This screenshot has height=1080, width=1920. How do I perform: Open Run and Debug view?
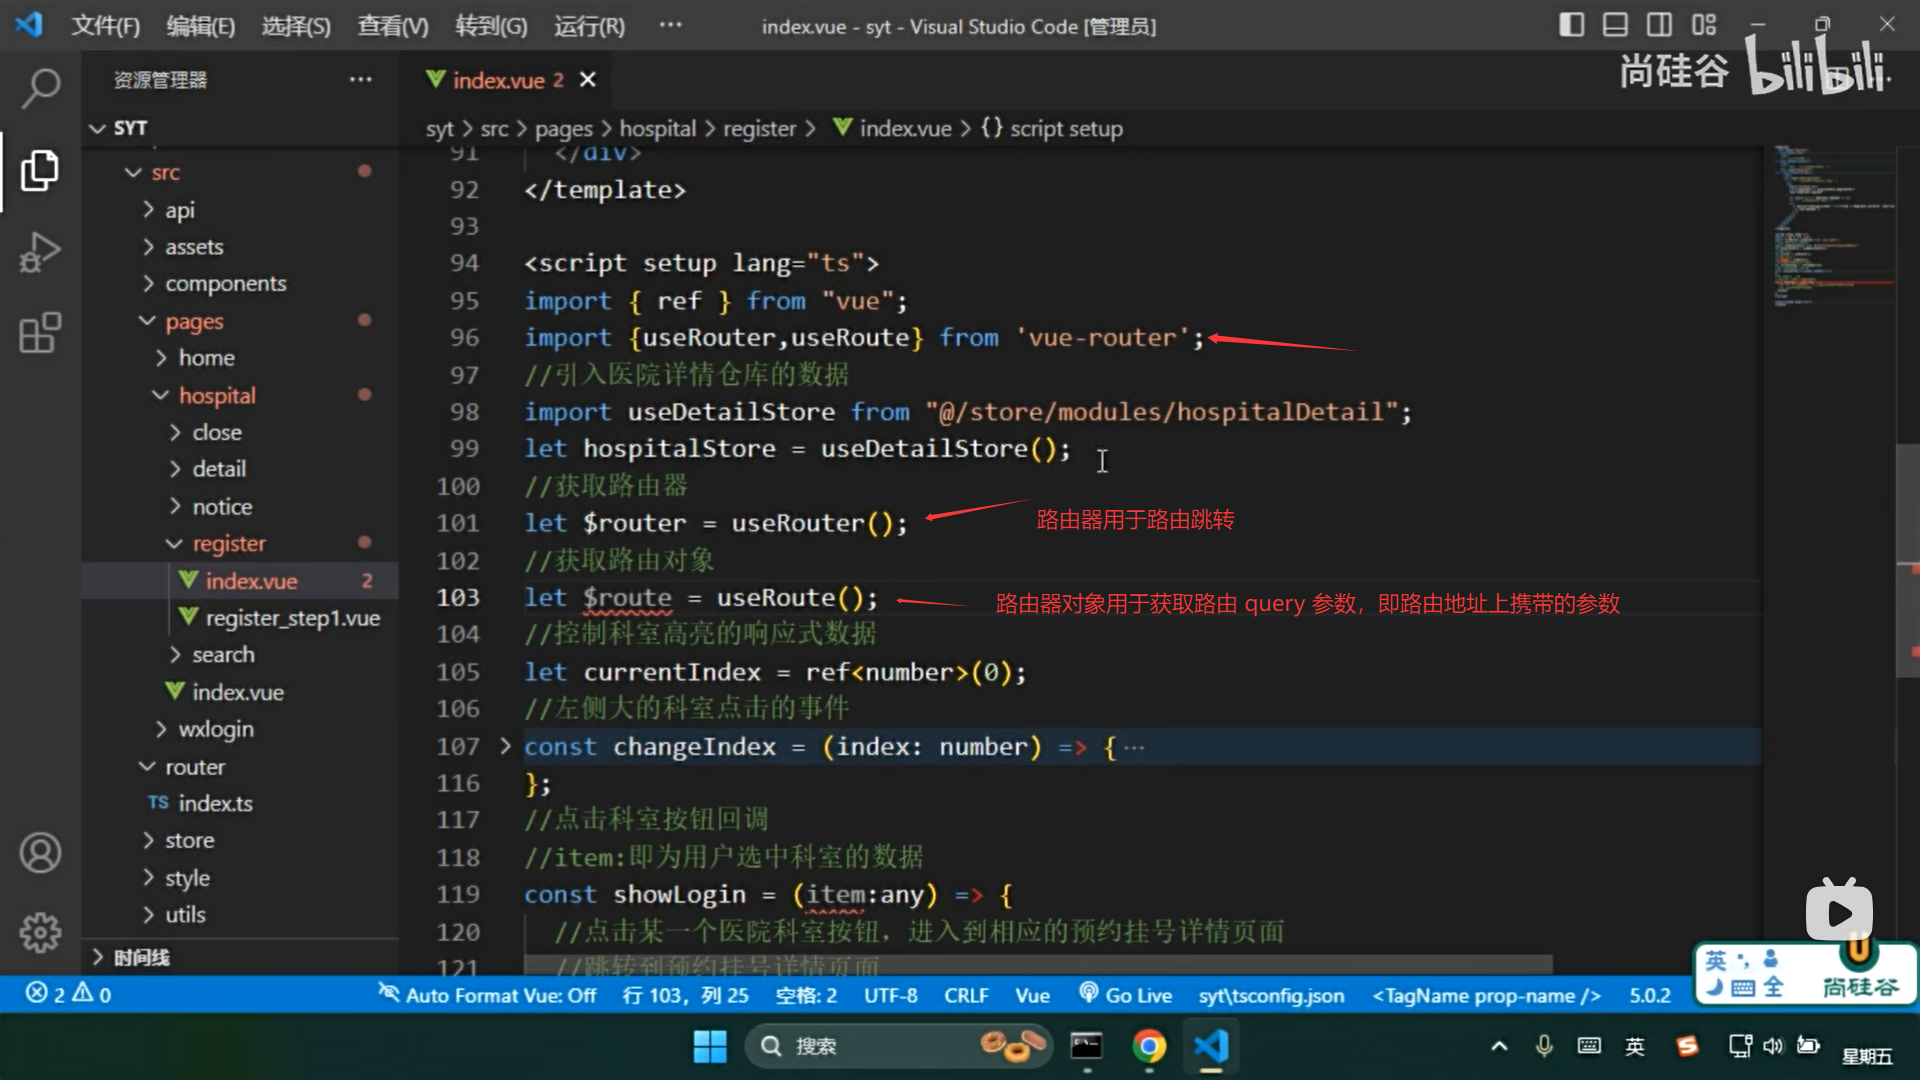pos(40,252)
